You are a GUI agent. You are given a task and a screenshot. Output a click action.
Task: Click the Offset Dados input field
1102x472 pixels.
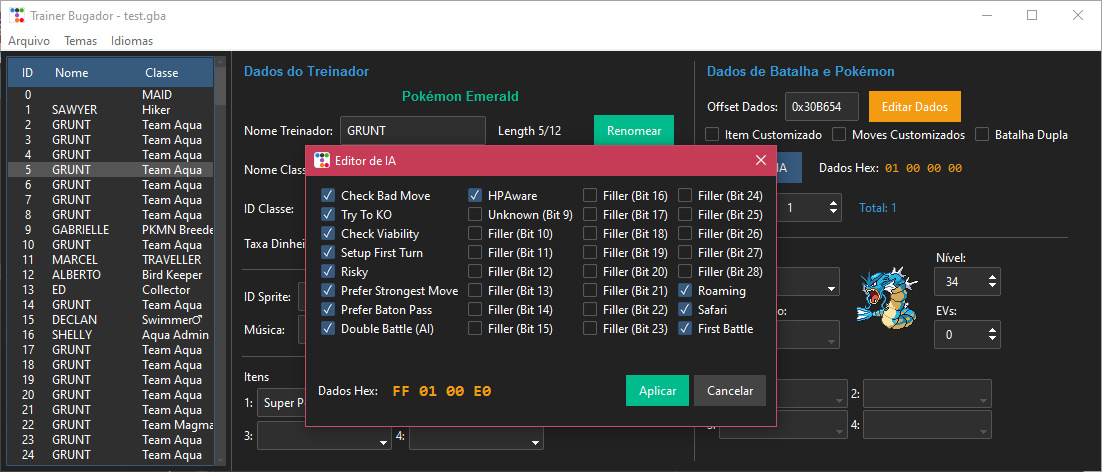(x=821, y=106)
